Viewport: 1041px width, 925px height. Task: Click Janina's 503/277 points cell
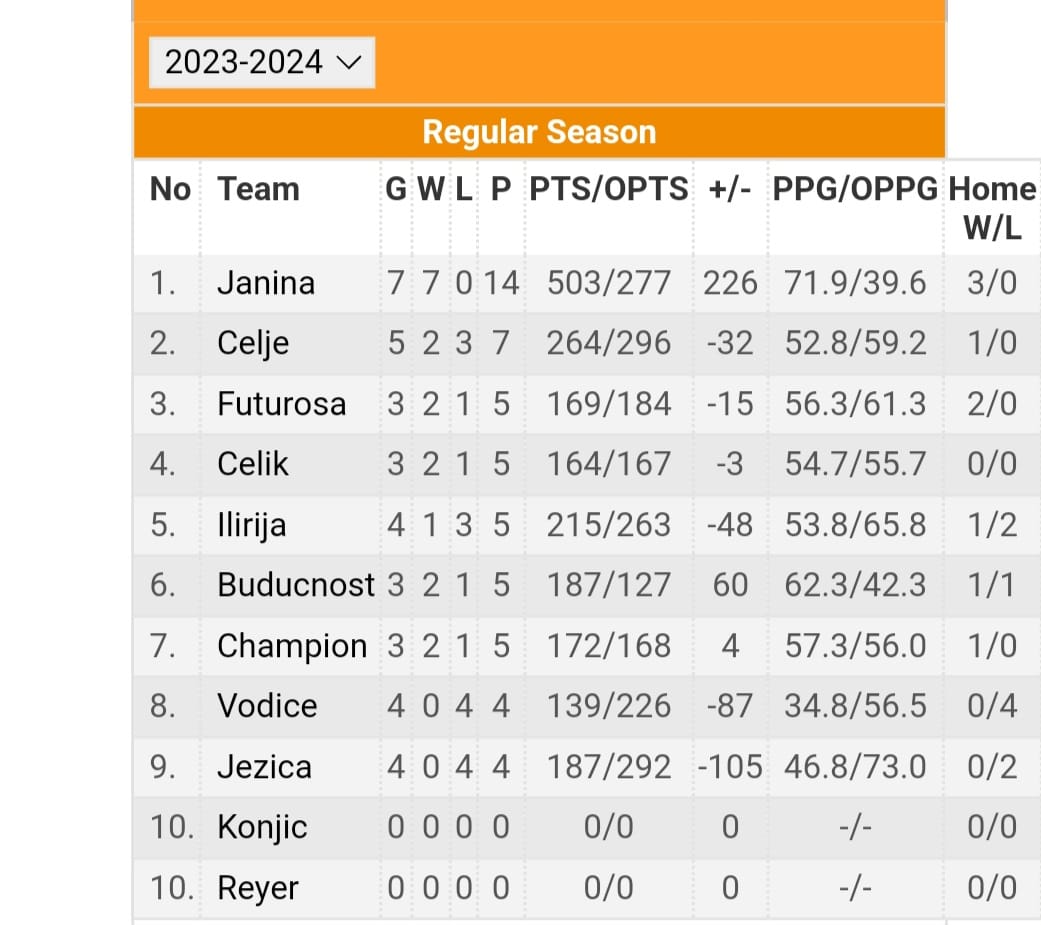pos(608,283)
